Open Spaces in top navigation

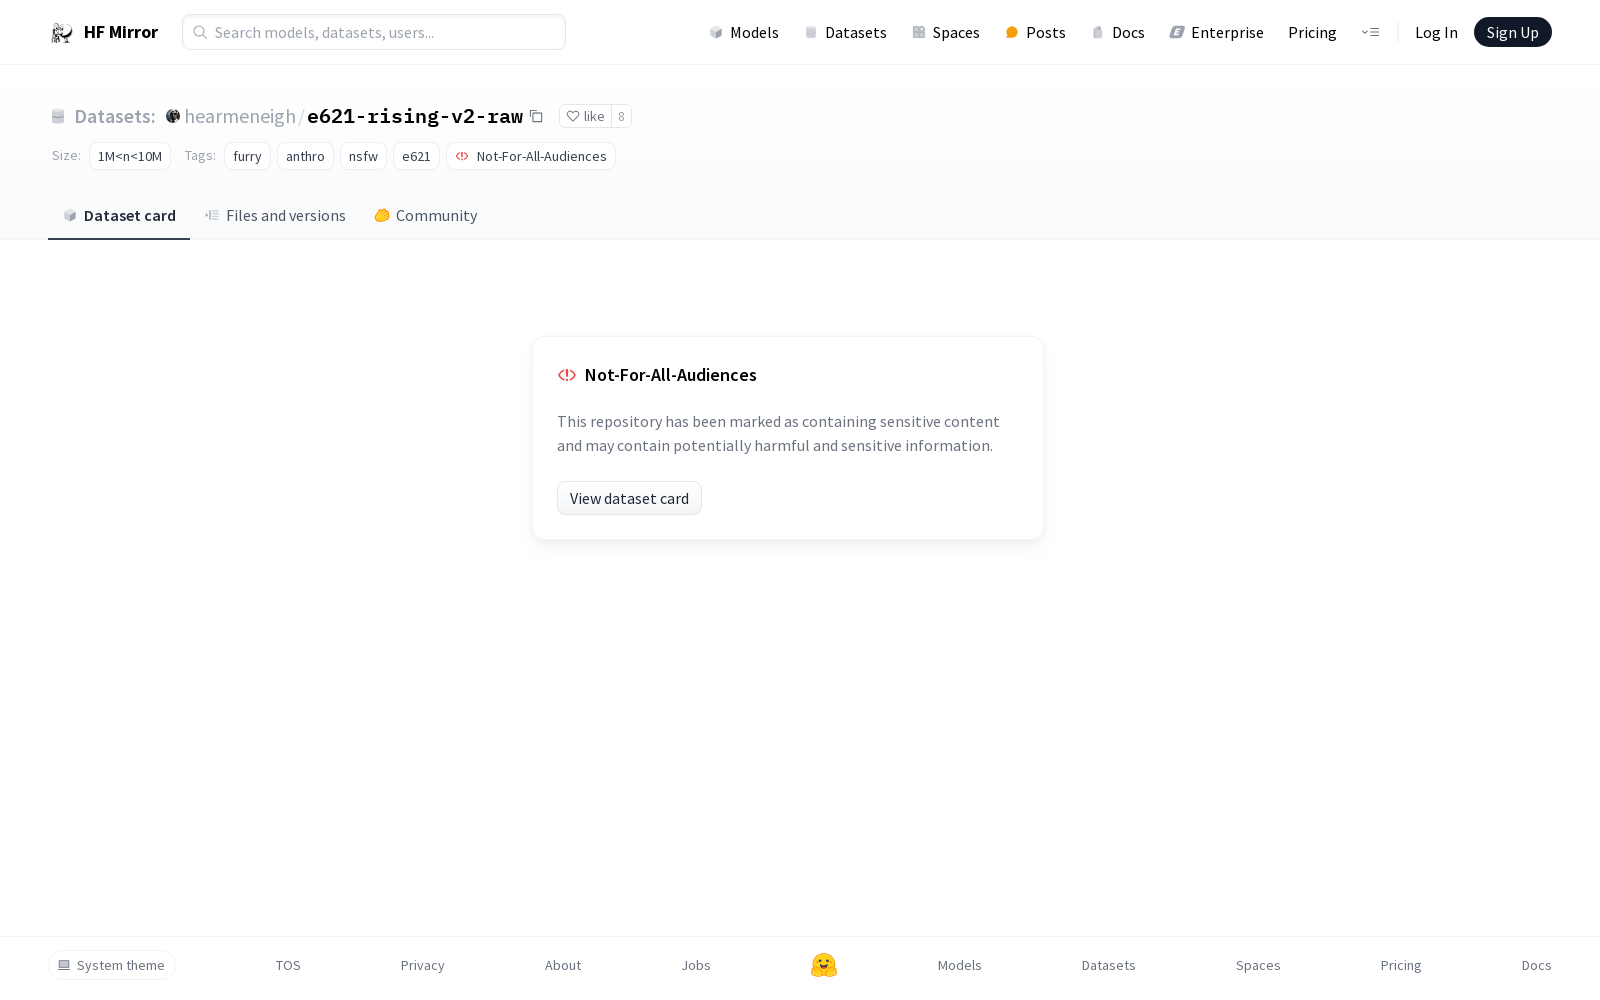pos(946,32)
